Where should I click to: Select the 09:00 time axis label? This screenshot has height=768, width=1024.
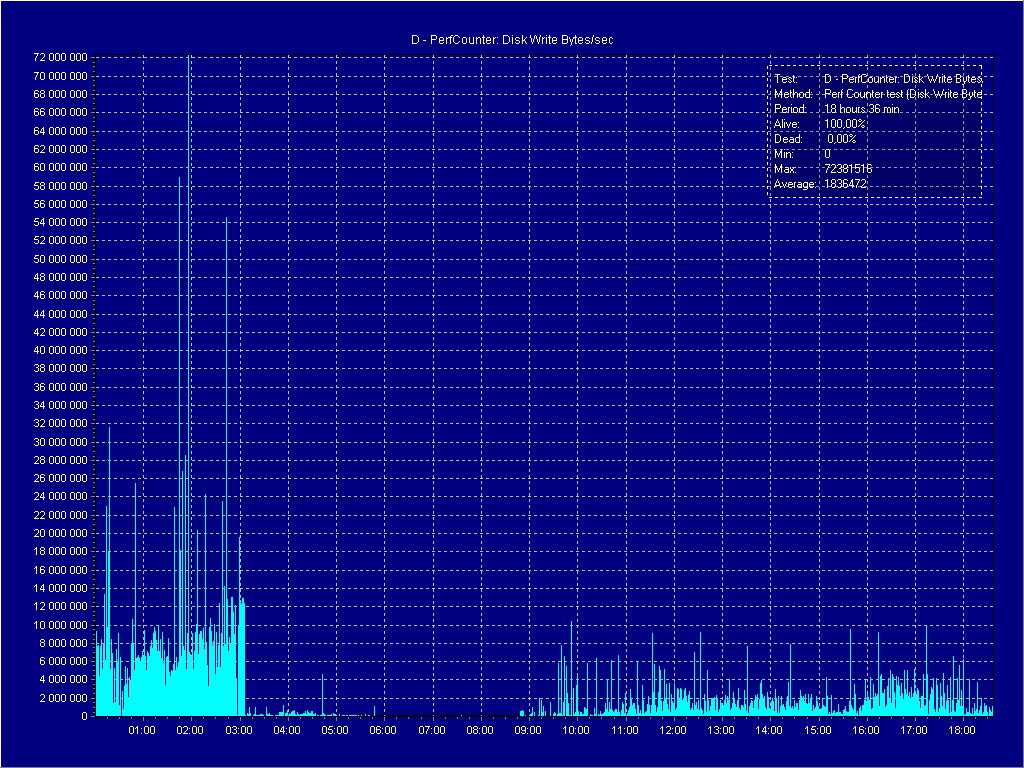tap(528, 731)
